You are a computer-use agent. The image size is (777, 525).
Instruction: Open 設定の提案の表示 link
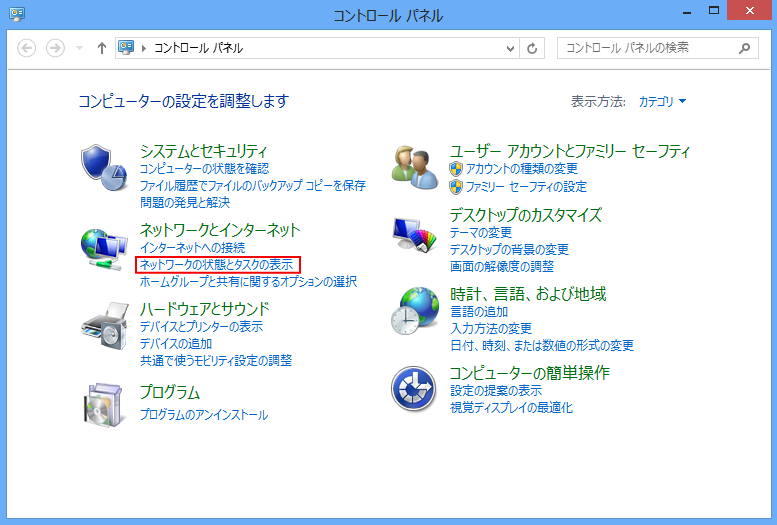pyautogui.click(x=496, y=391)
